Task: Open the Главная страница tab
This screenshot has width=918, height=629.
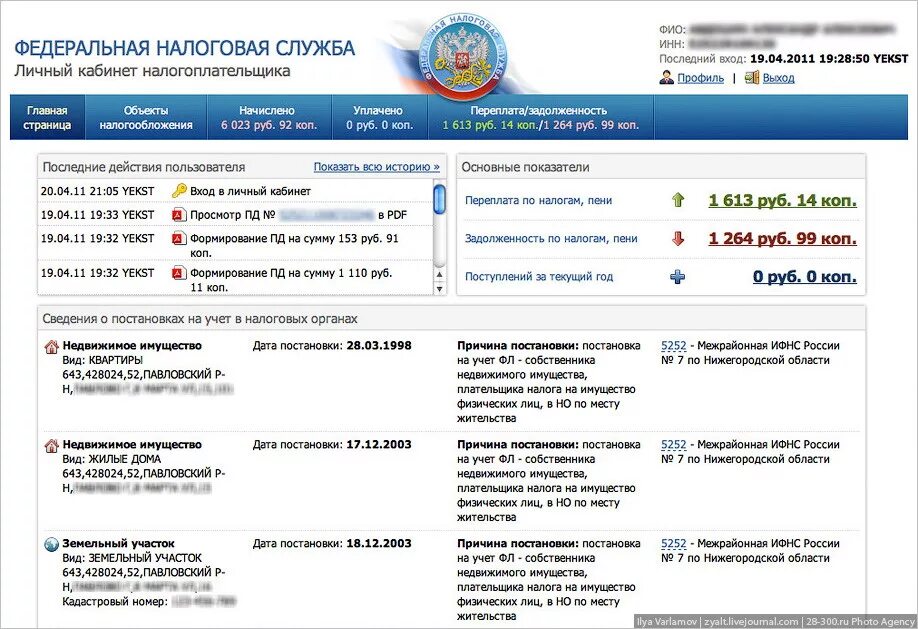Action: click(47, 118)
